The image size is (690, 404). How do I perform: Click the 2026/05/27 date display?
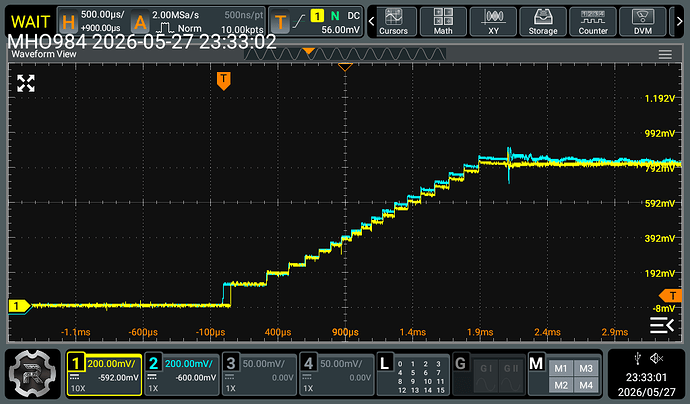646,392
